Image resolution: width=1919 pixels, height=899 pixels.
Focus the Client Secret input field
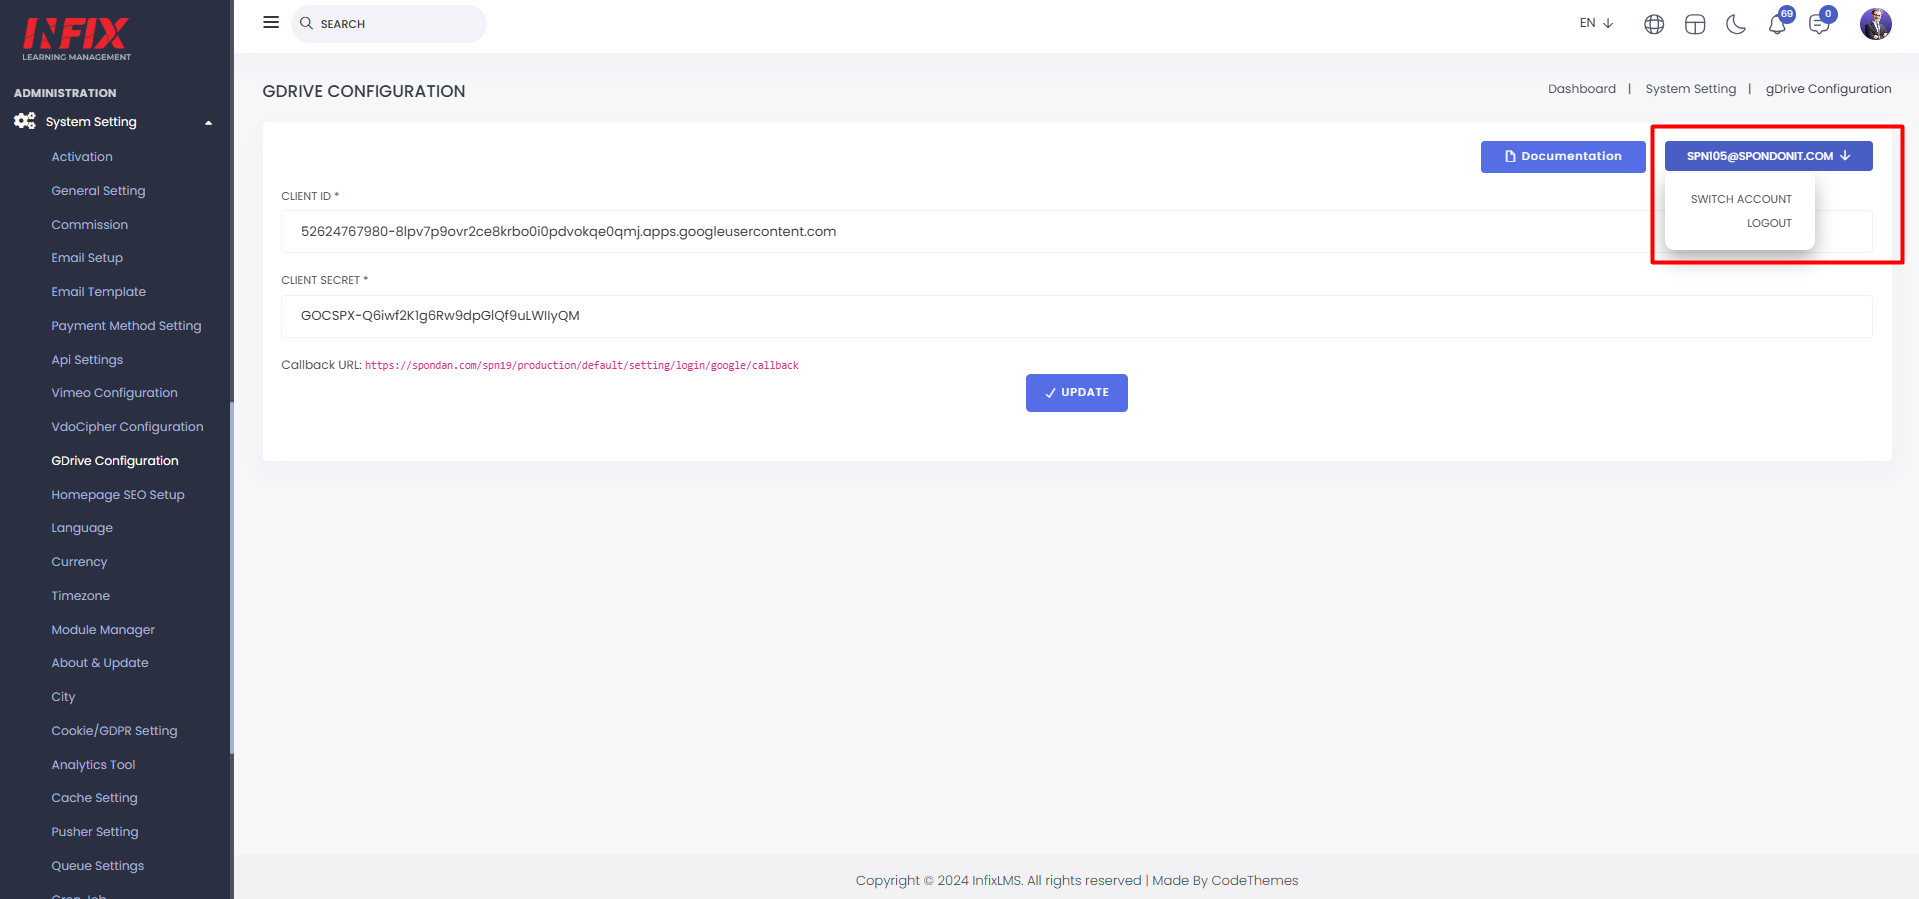pos(1077,316)
